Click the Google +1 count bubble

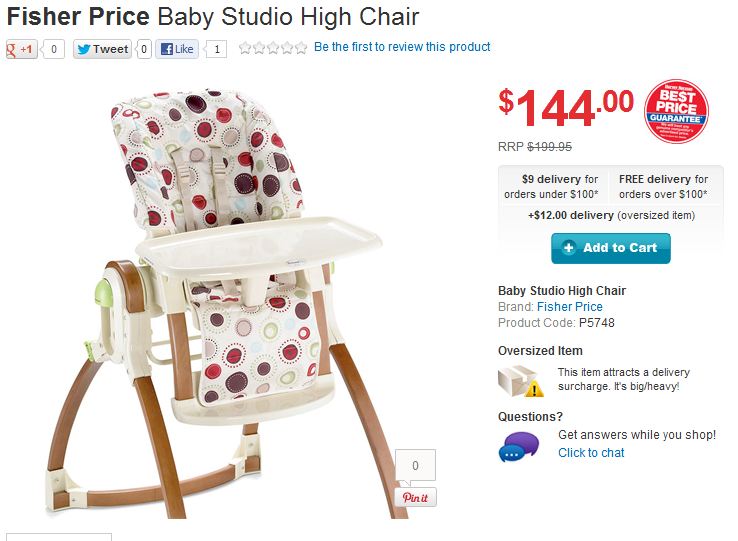(x=53, y=49)
